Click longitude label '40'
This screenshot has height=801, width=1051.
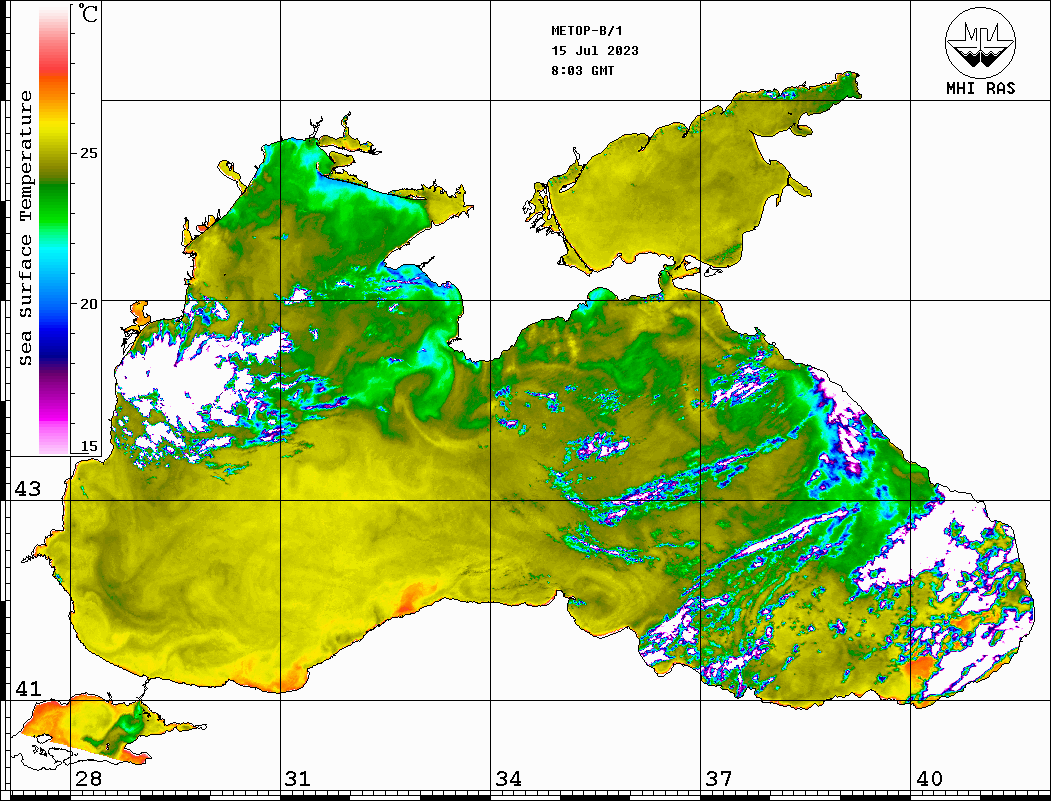[929, 778]
